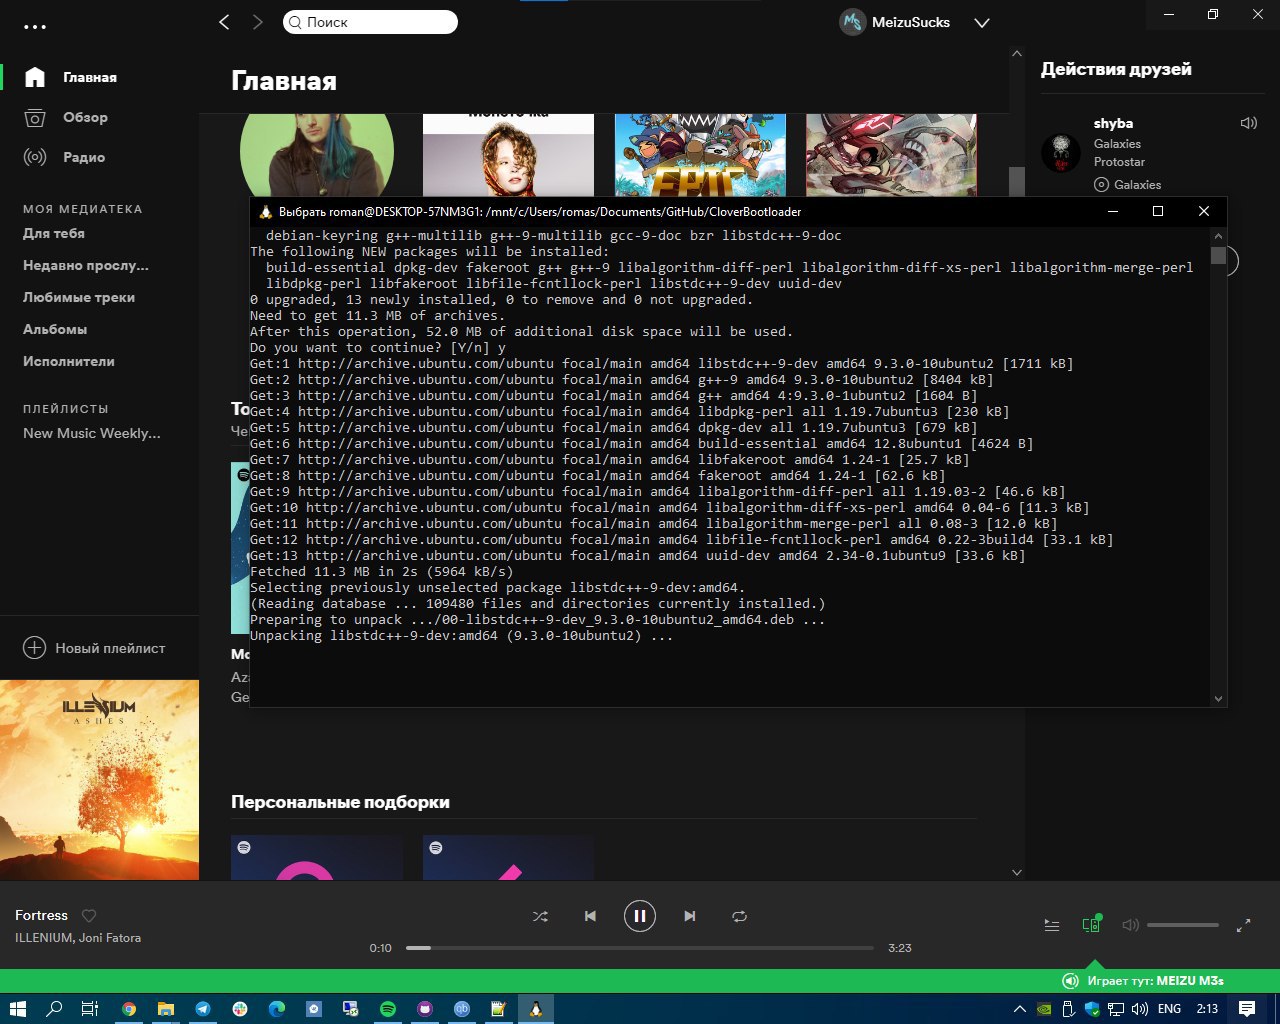Like the track with heart icon
The image size is (1280, 1024).
coord(89,915)
